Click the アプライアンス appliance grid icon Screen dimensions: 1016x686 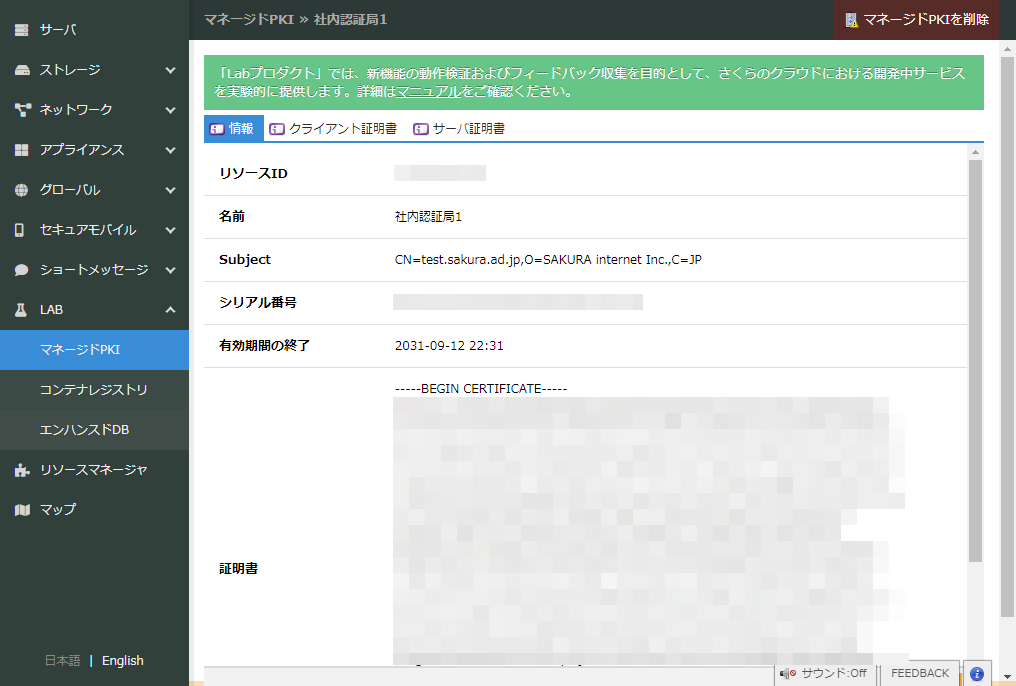pyautogui.click(x=21, y=150)
